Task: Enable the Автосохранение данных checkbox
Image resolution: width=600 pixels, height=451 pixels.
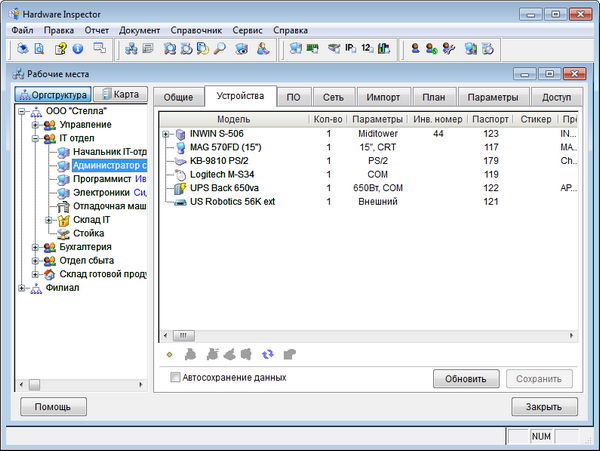Action: [x=176, y=378]
